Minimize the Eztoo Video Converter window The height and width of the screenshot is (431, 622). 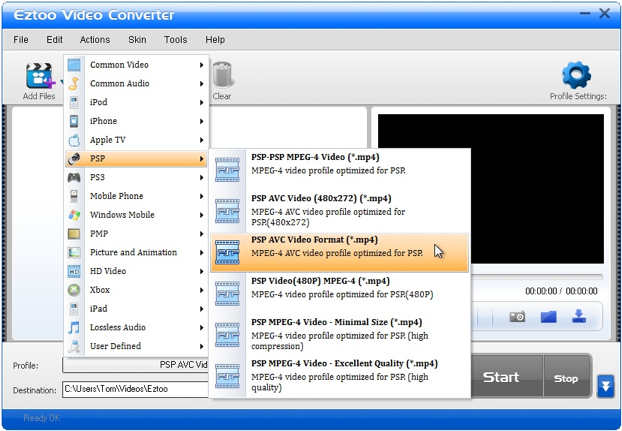pyautogui.click(x=585, y=14)
